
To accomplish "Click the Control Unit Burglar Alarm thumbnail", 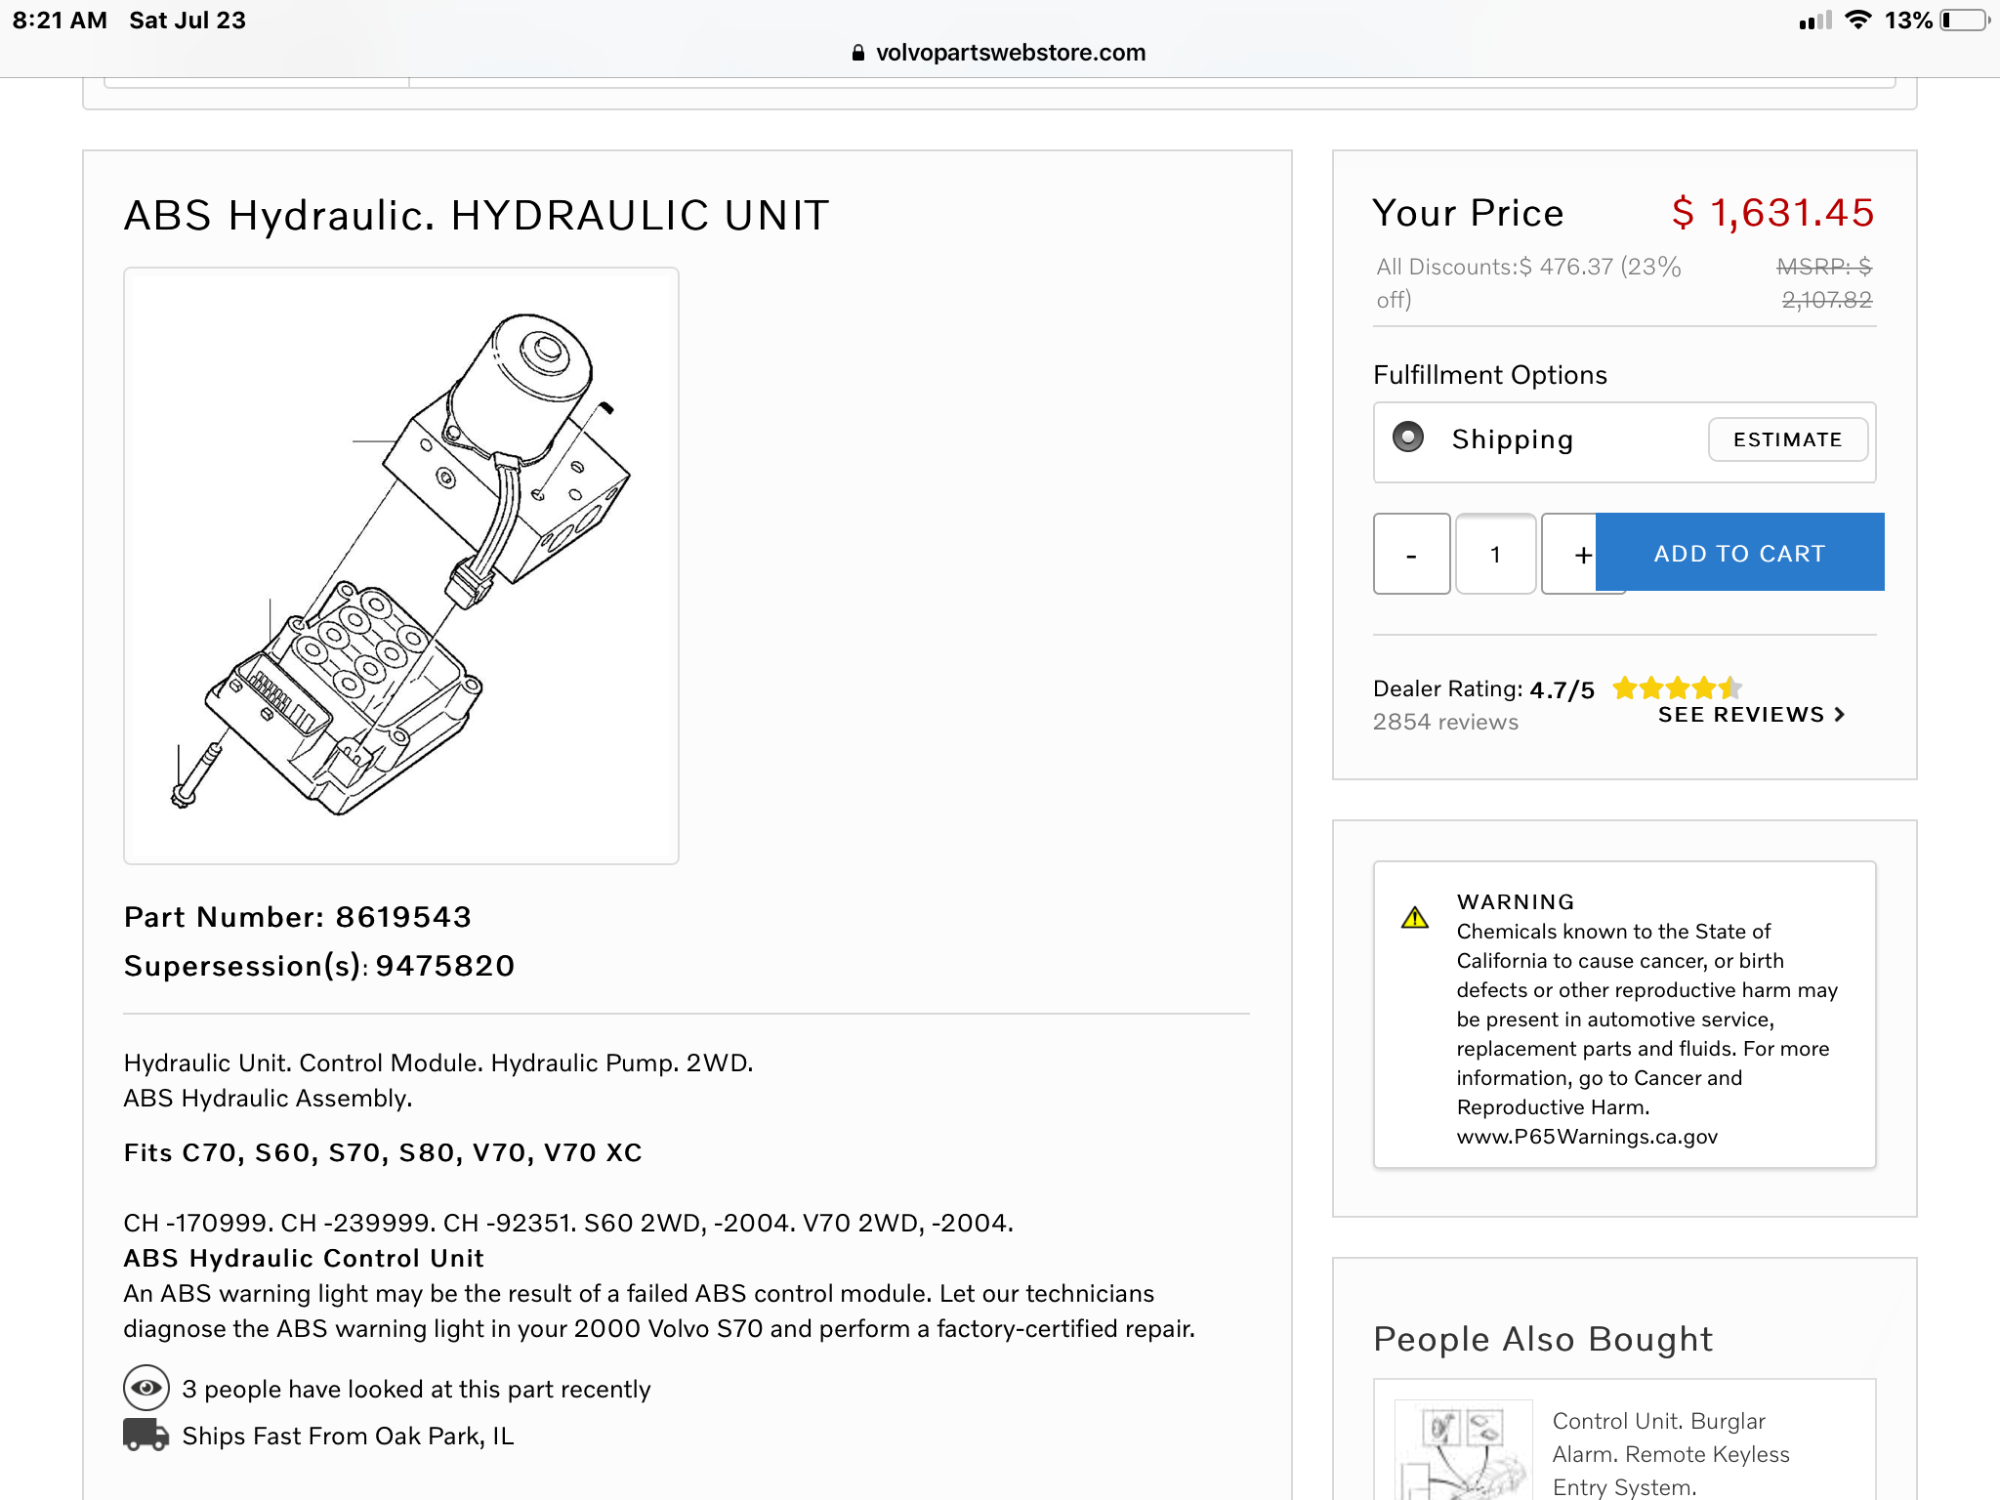I will 1463,1450.
